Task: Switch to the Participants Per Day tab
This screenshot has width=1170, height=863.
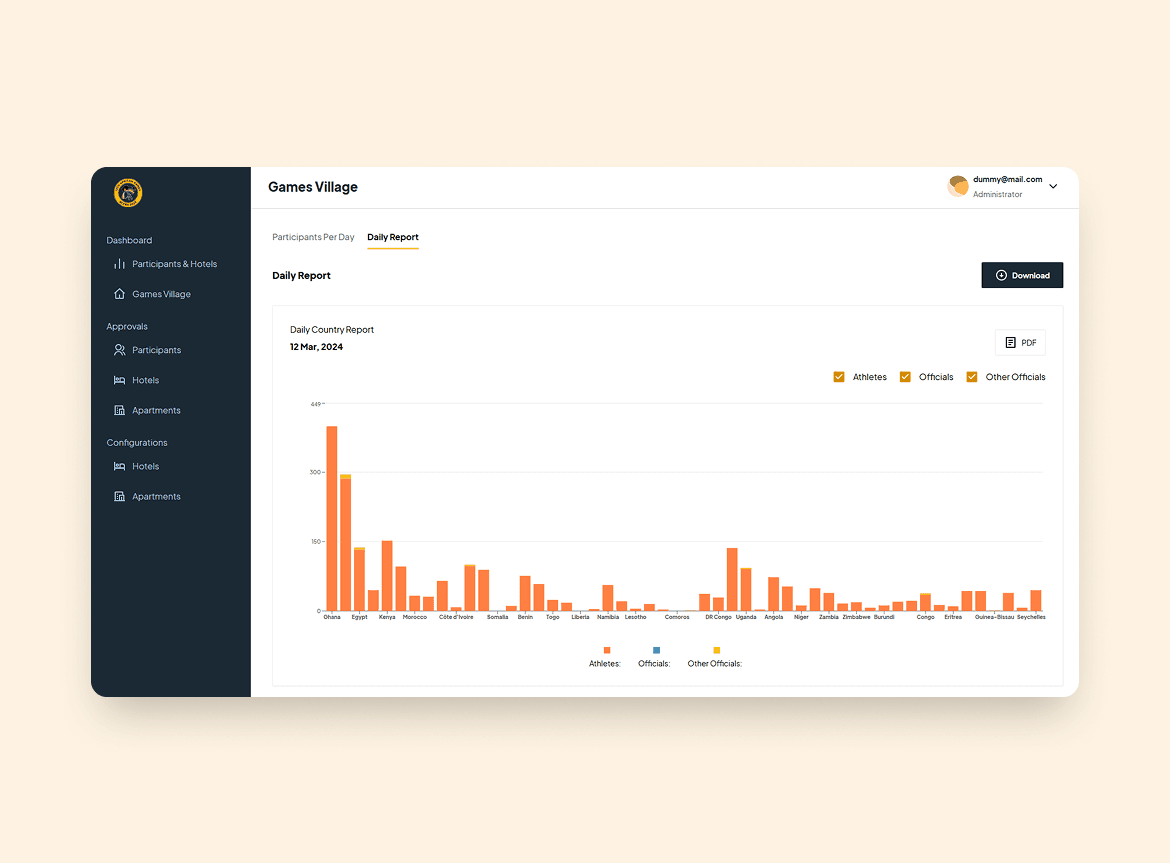Action: 313,237
